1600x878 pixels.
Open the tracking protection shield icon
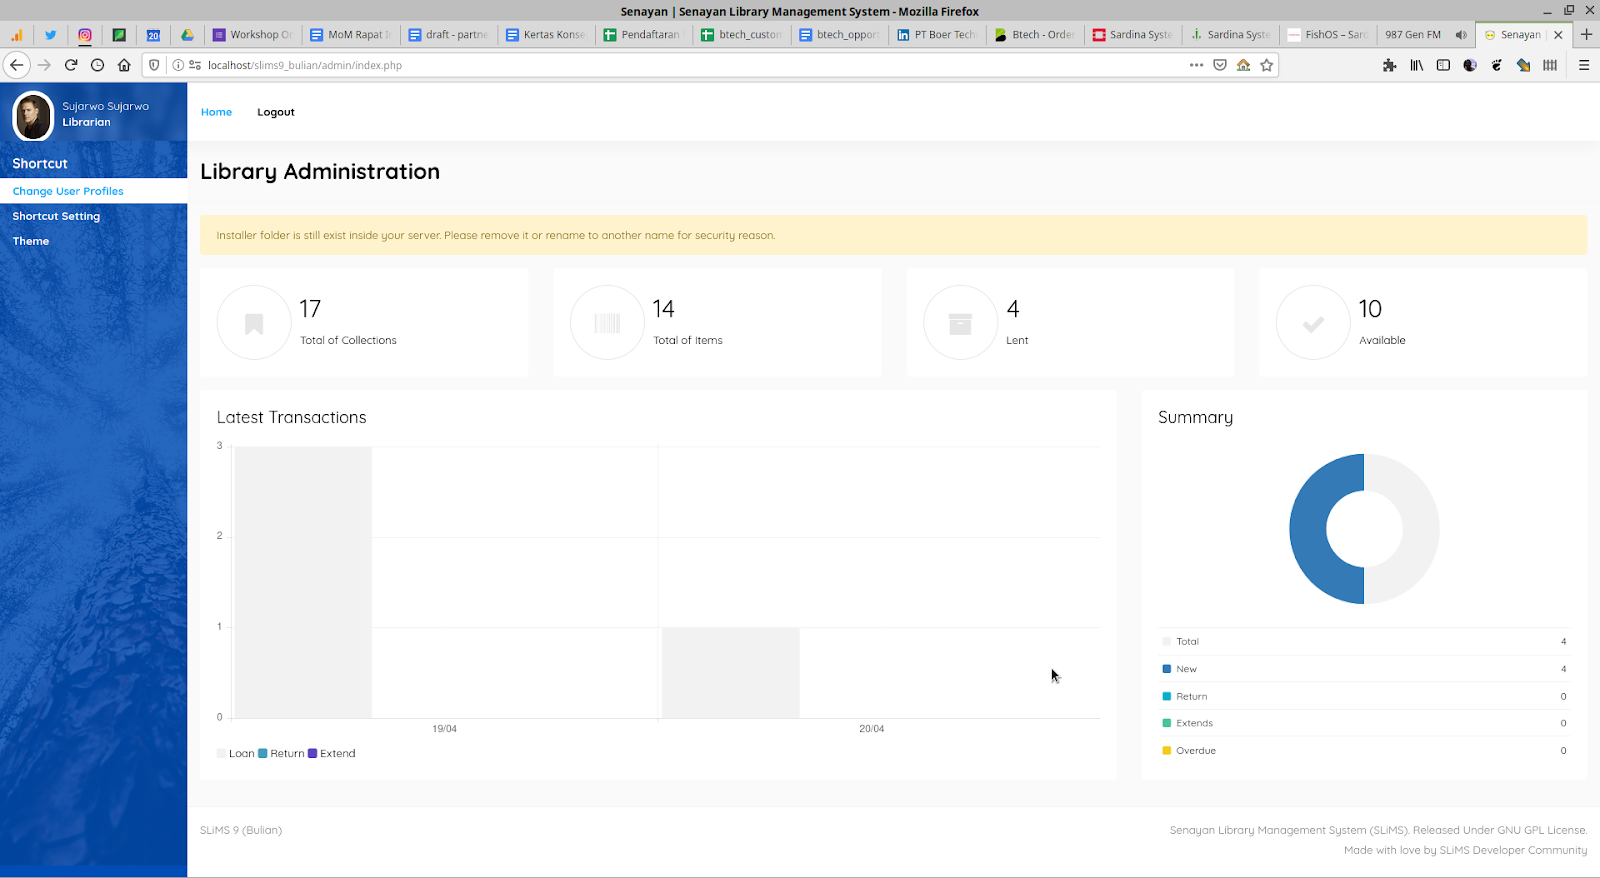[154, 65]
